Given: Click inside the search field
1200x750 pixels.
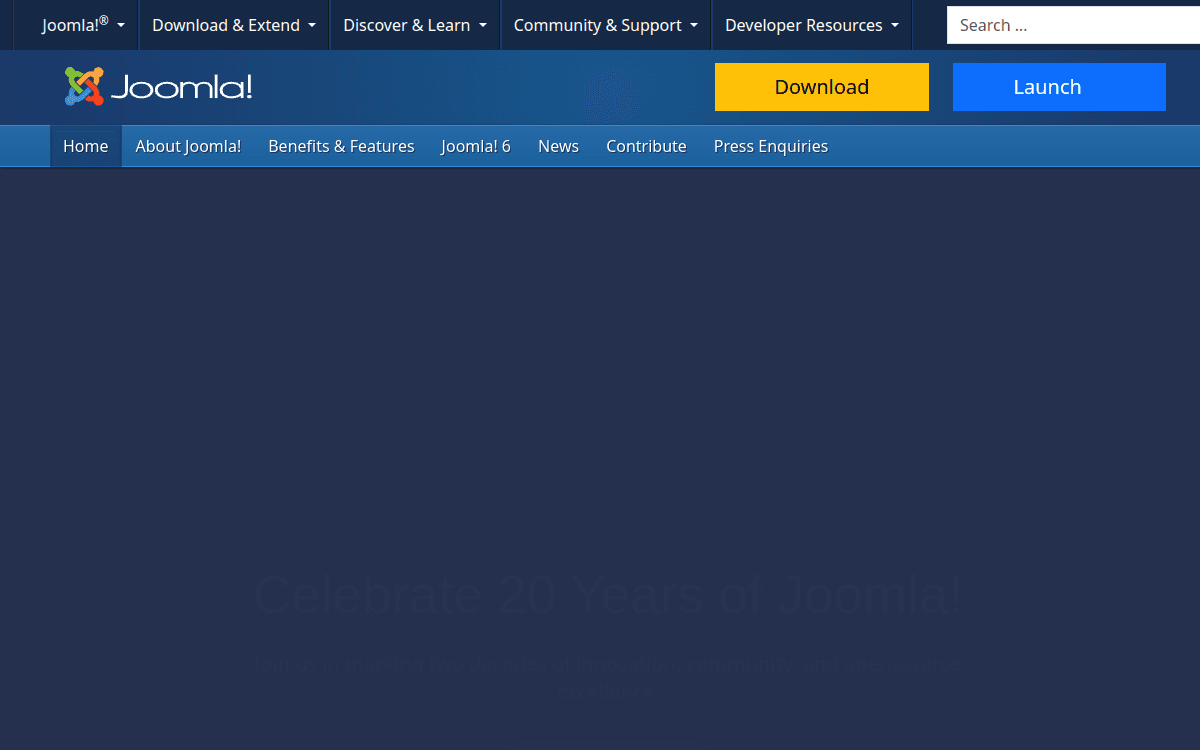Looking at the screenshot, I should pos(1070,25).
